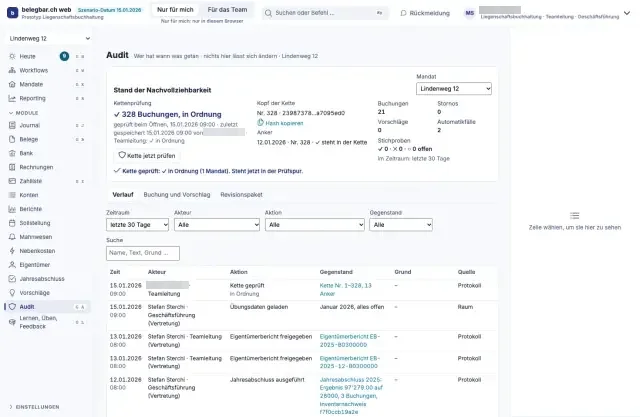Click Hash kopieren link
Image resolution: width=640 pixels, height=417 pixels.
click(280, 123)
